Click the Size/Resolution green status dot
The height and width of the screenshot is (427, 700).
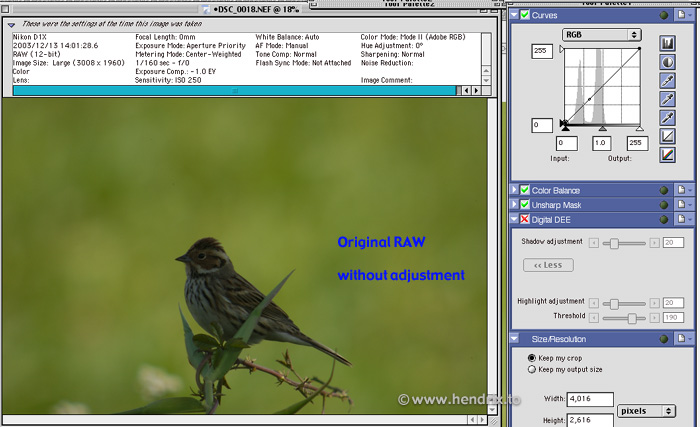click(x=664, y=339)
